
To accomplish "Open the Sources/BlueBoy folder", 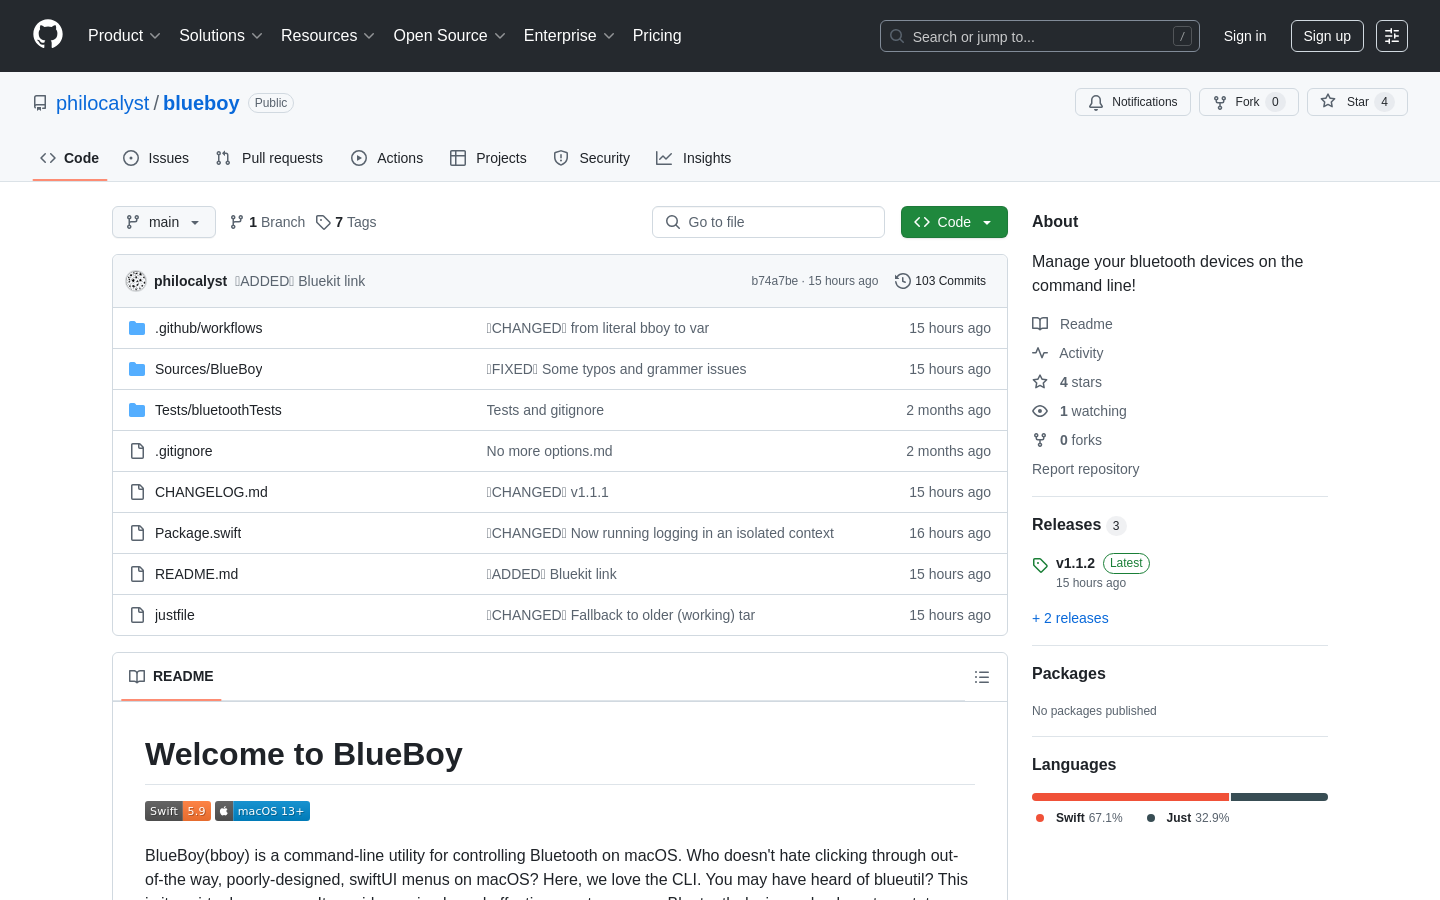I will pos(209,369).
